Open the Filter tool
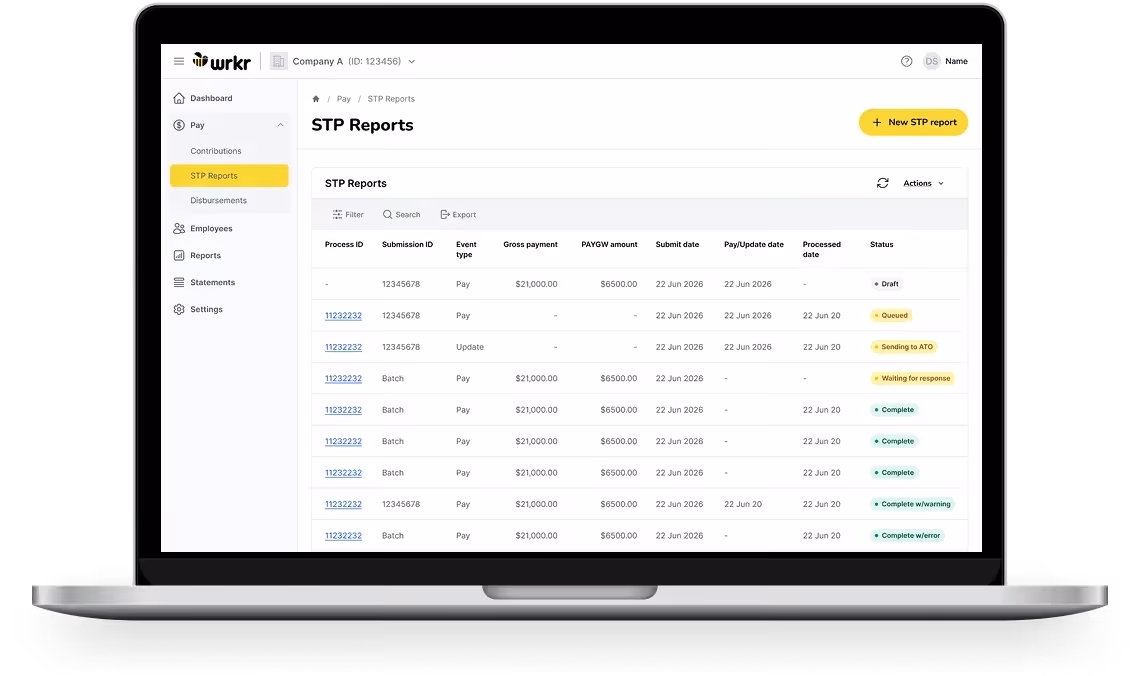This screenshot has width=1140, height=676. point(348,214)
